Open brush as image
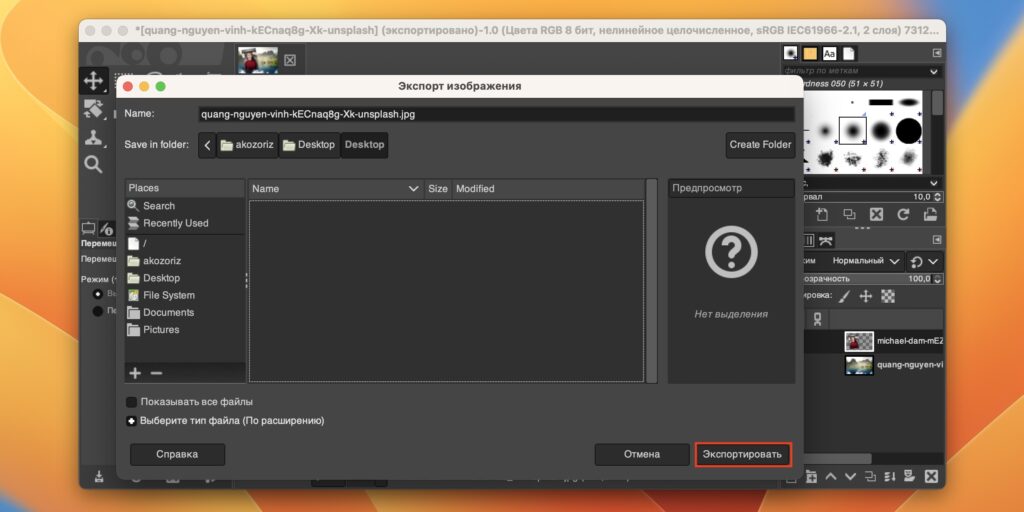1024x512 pixels. pyautogui.click(x=931, y=214)
